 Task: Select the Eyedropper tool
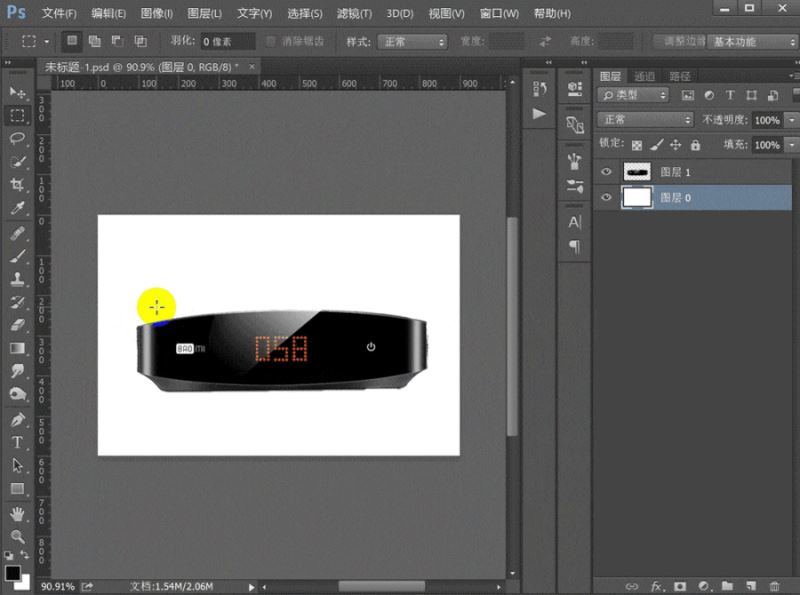tap(17, 209)
